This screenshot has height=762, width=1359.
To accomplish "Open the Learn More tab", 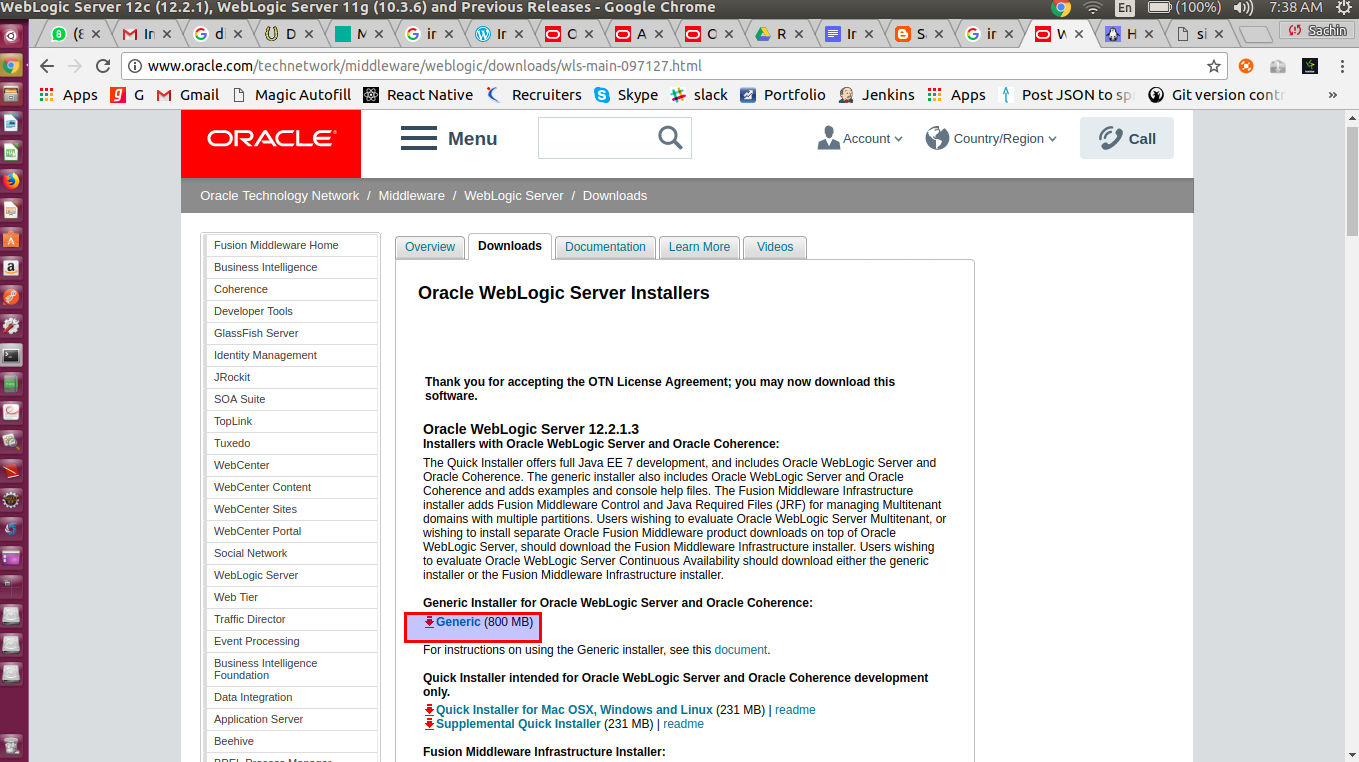I will click(x=699, y=247).
